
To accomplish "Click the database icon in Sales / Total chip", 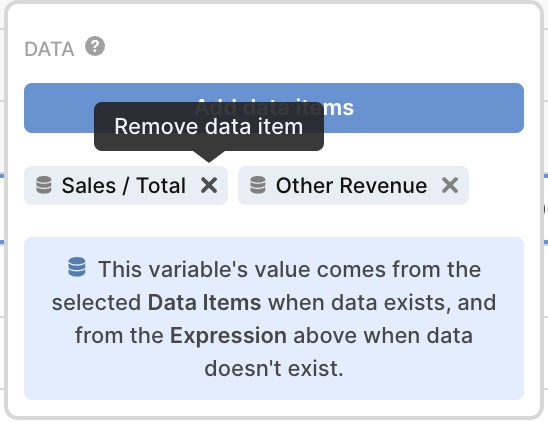I will [x=44, y=185].
